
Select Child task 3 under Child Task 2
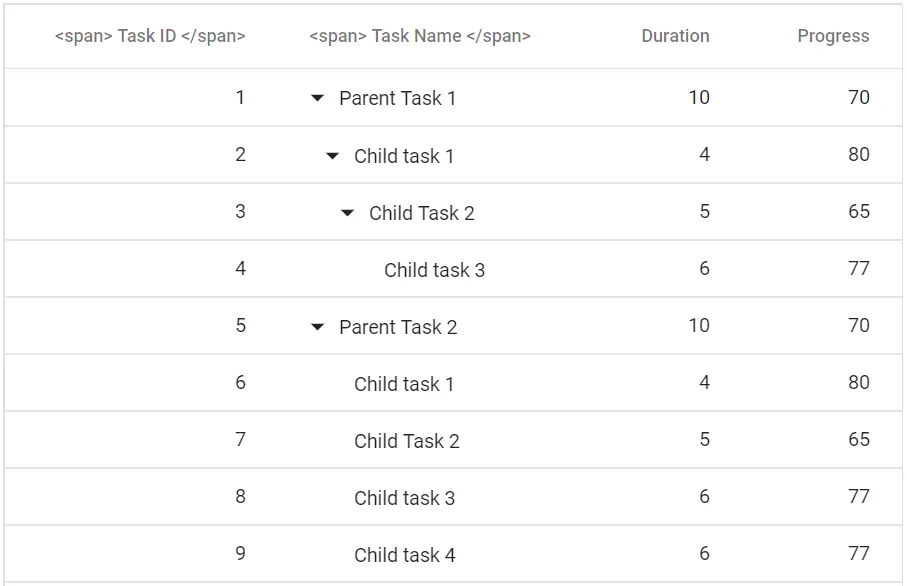(x=434, y=269)
